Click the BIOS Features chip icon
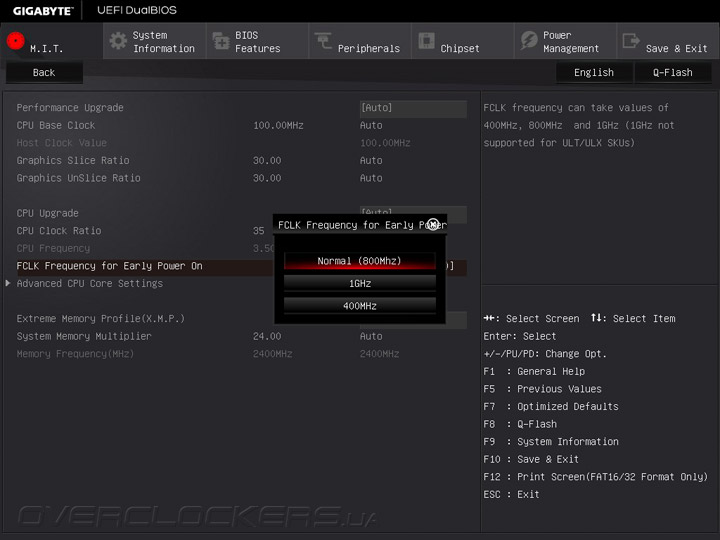This screenshot has width=720, height=540. coord(221,41)
